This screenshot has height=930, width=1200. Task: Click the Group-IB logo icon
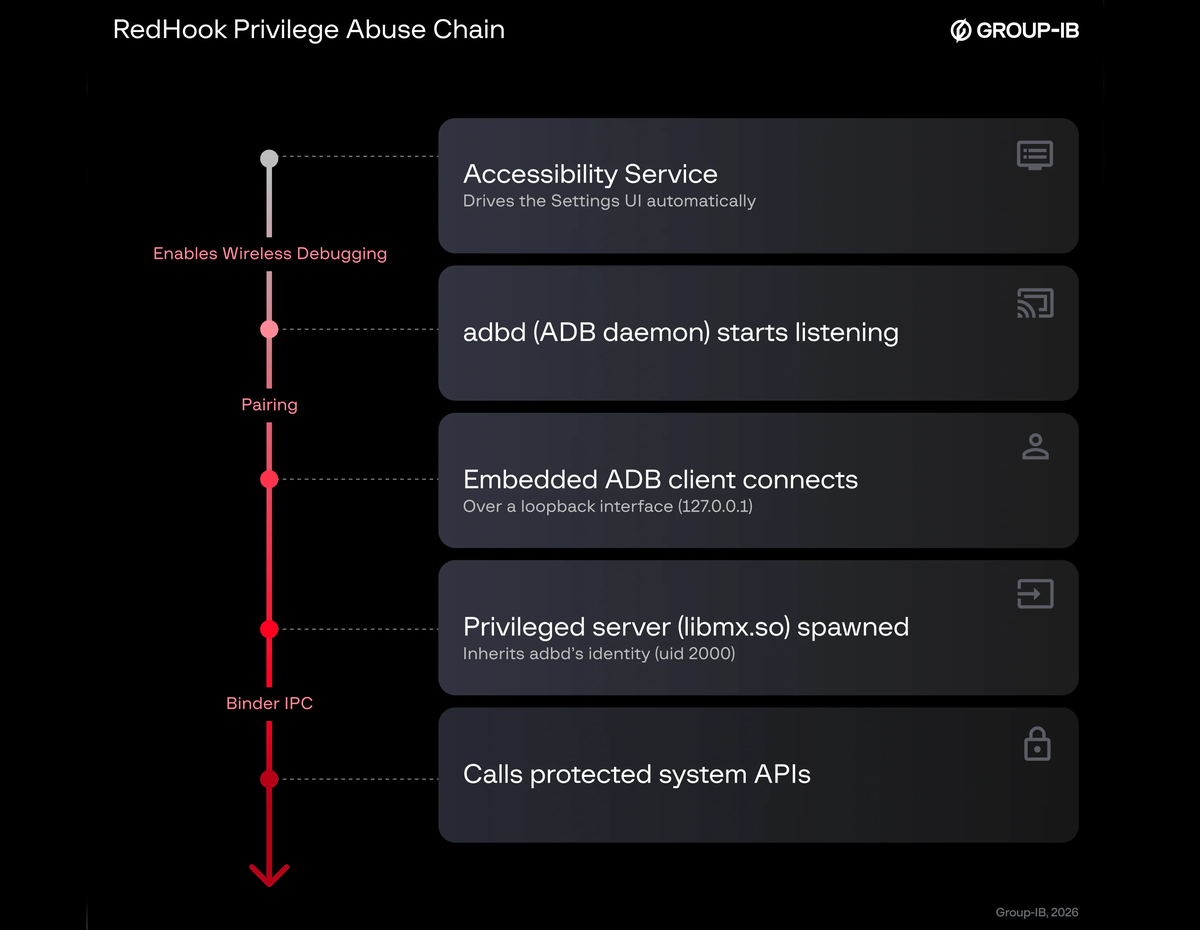960,31
